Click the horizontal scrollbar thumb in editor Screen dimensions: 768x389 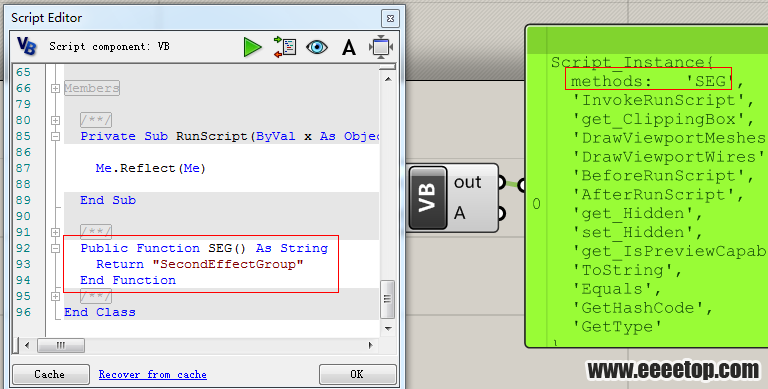point(61,345)
